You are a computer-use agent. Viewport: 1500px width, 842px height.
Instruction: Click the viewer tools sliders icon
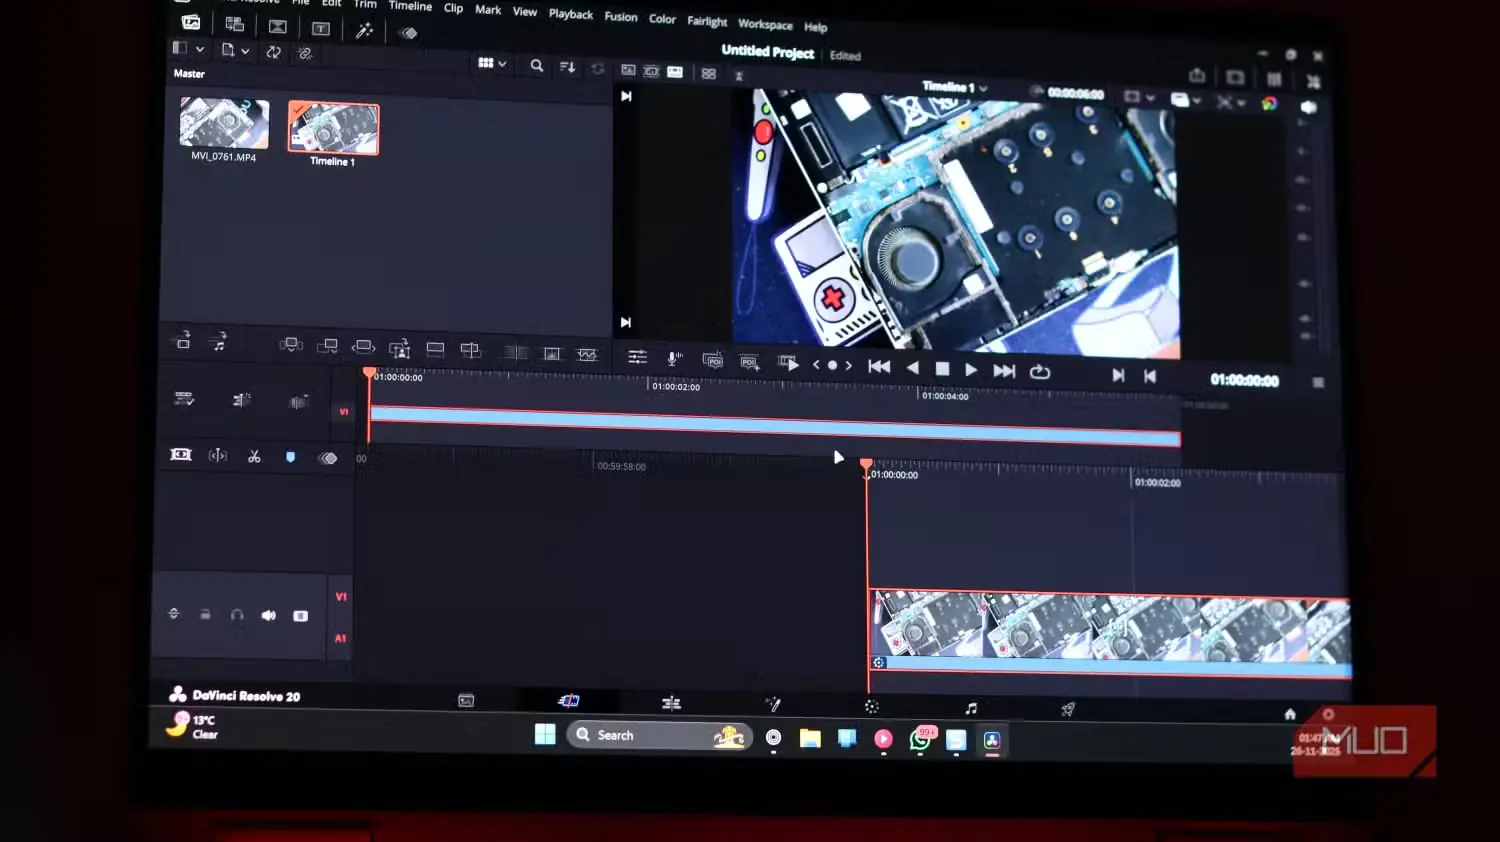pyautogui.click(x=637, y=357)
